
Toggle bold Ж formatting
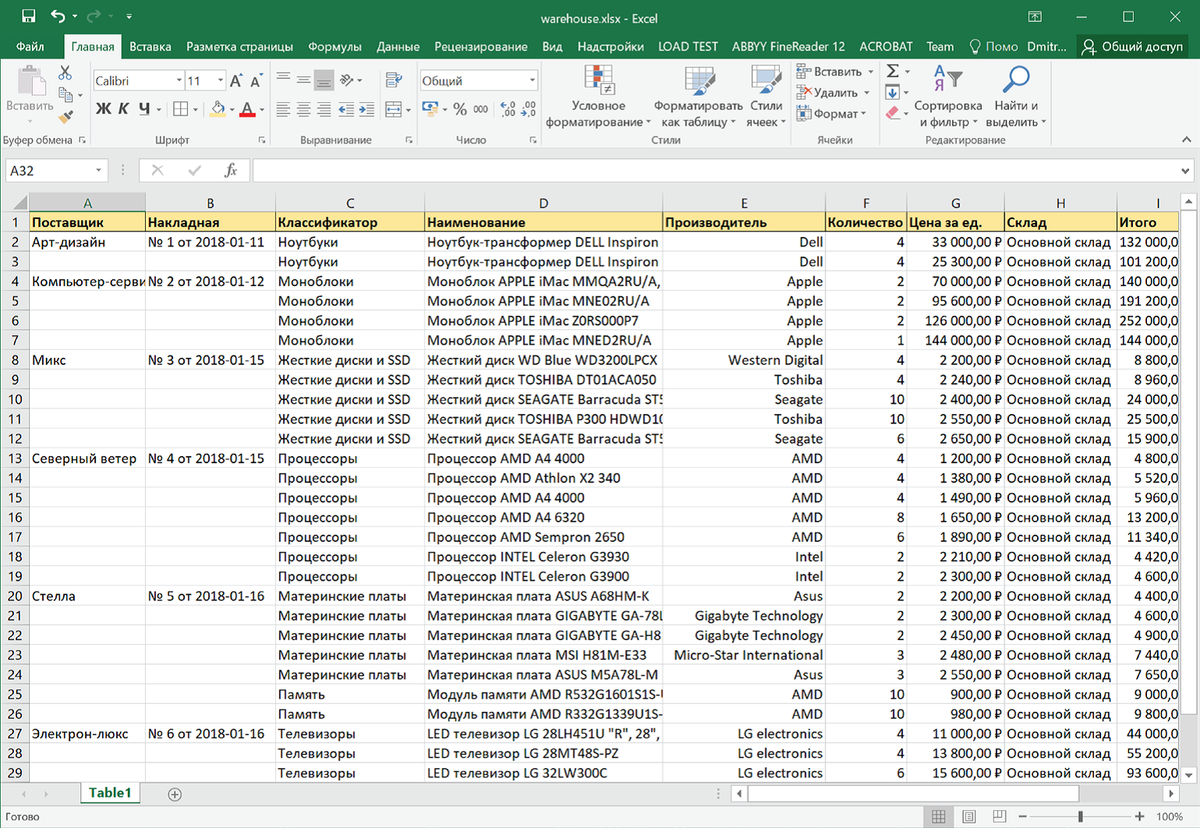[x=103, y=109]
